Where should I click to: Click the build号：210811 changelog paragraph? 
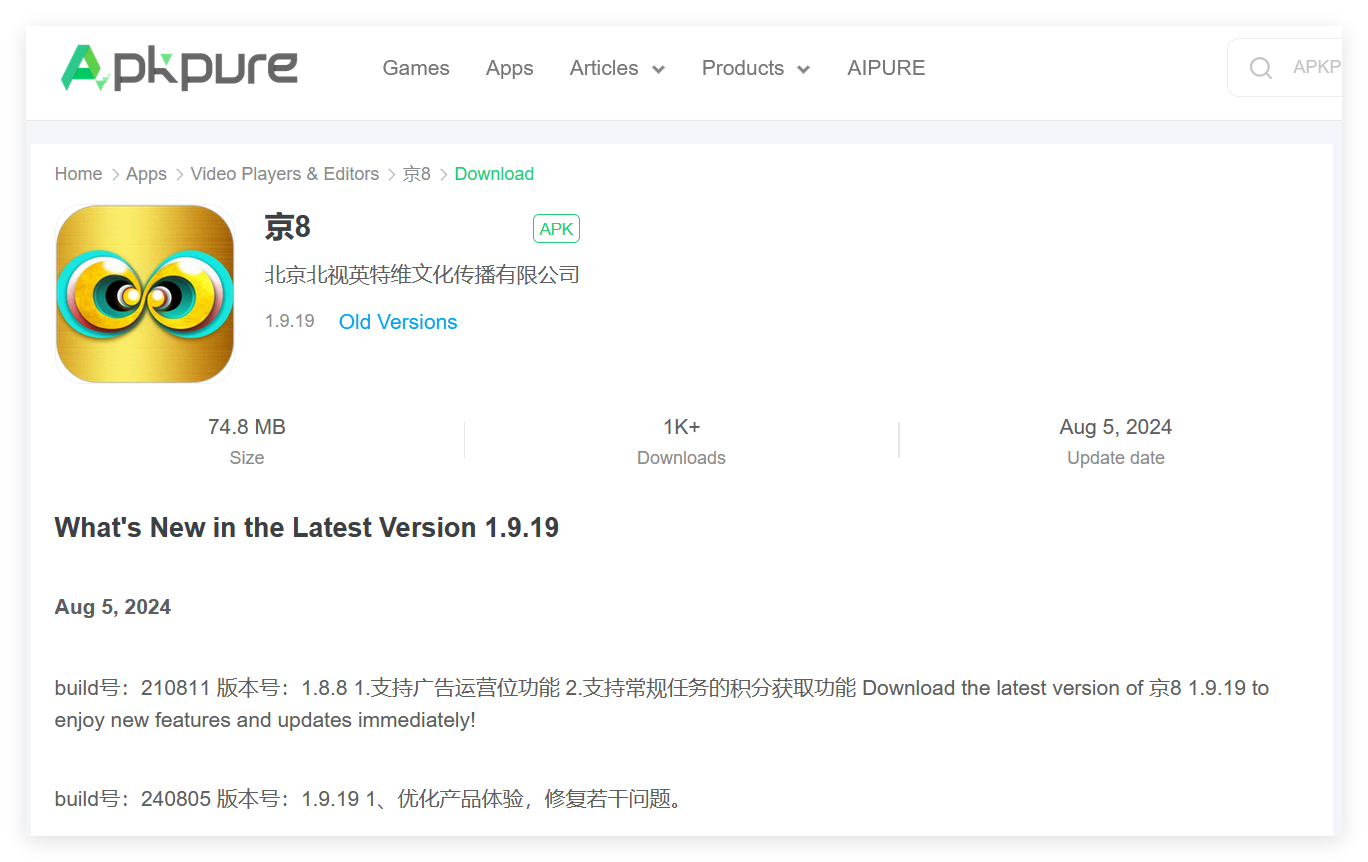coord(662,704)
